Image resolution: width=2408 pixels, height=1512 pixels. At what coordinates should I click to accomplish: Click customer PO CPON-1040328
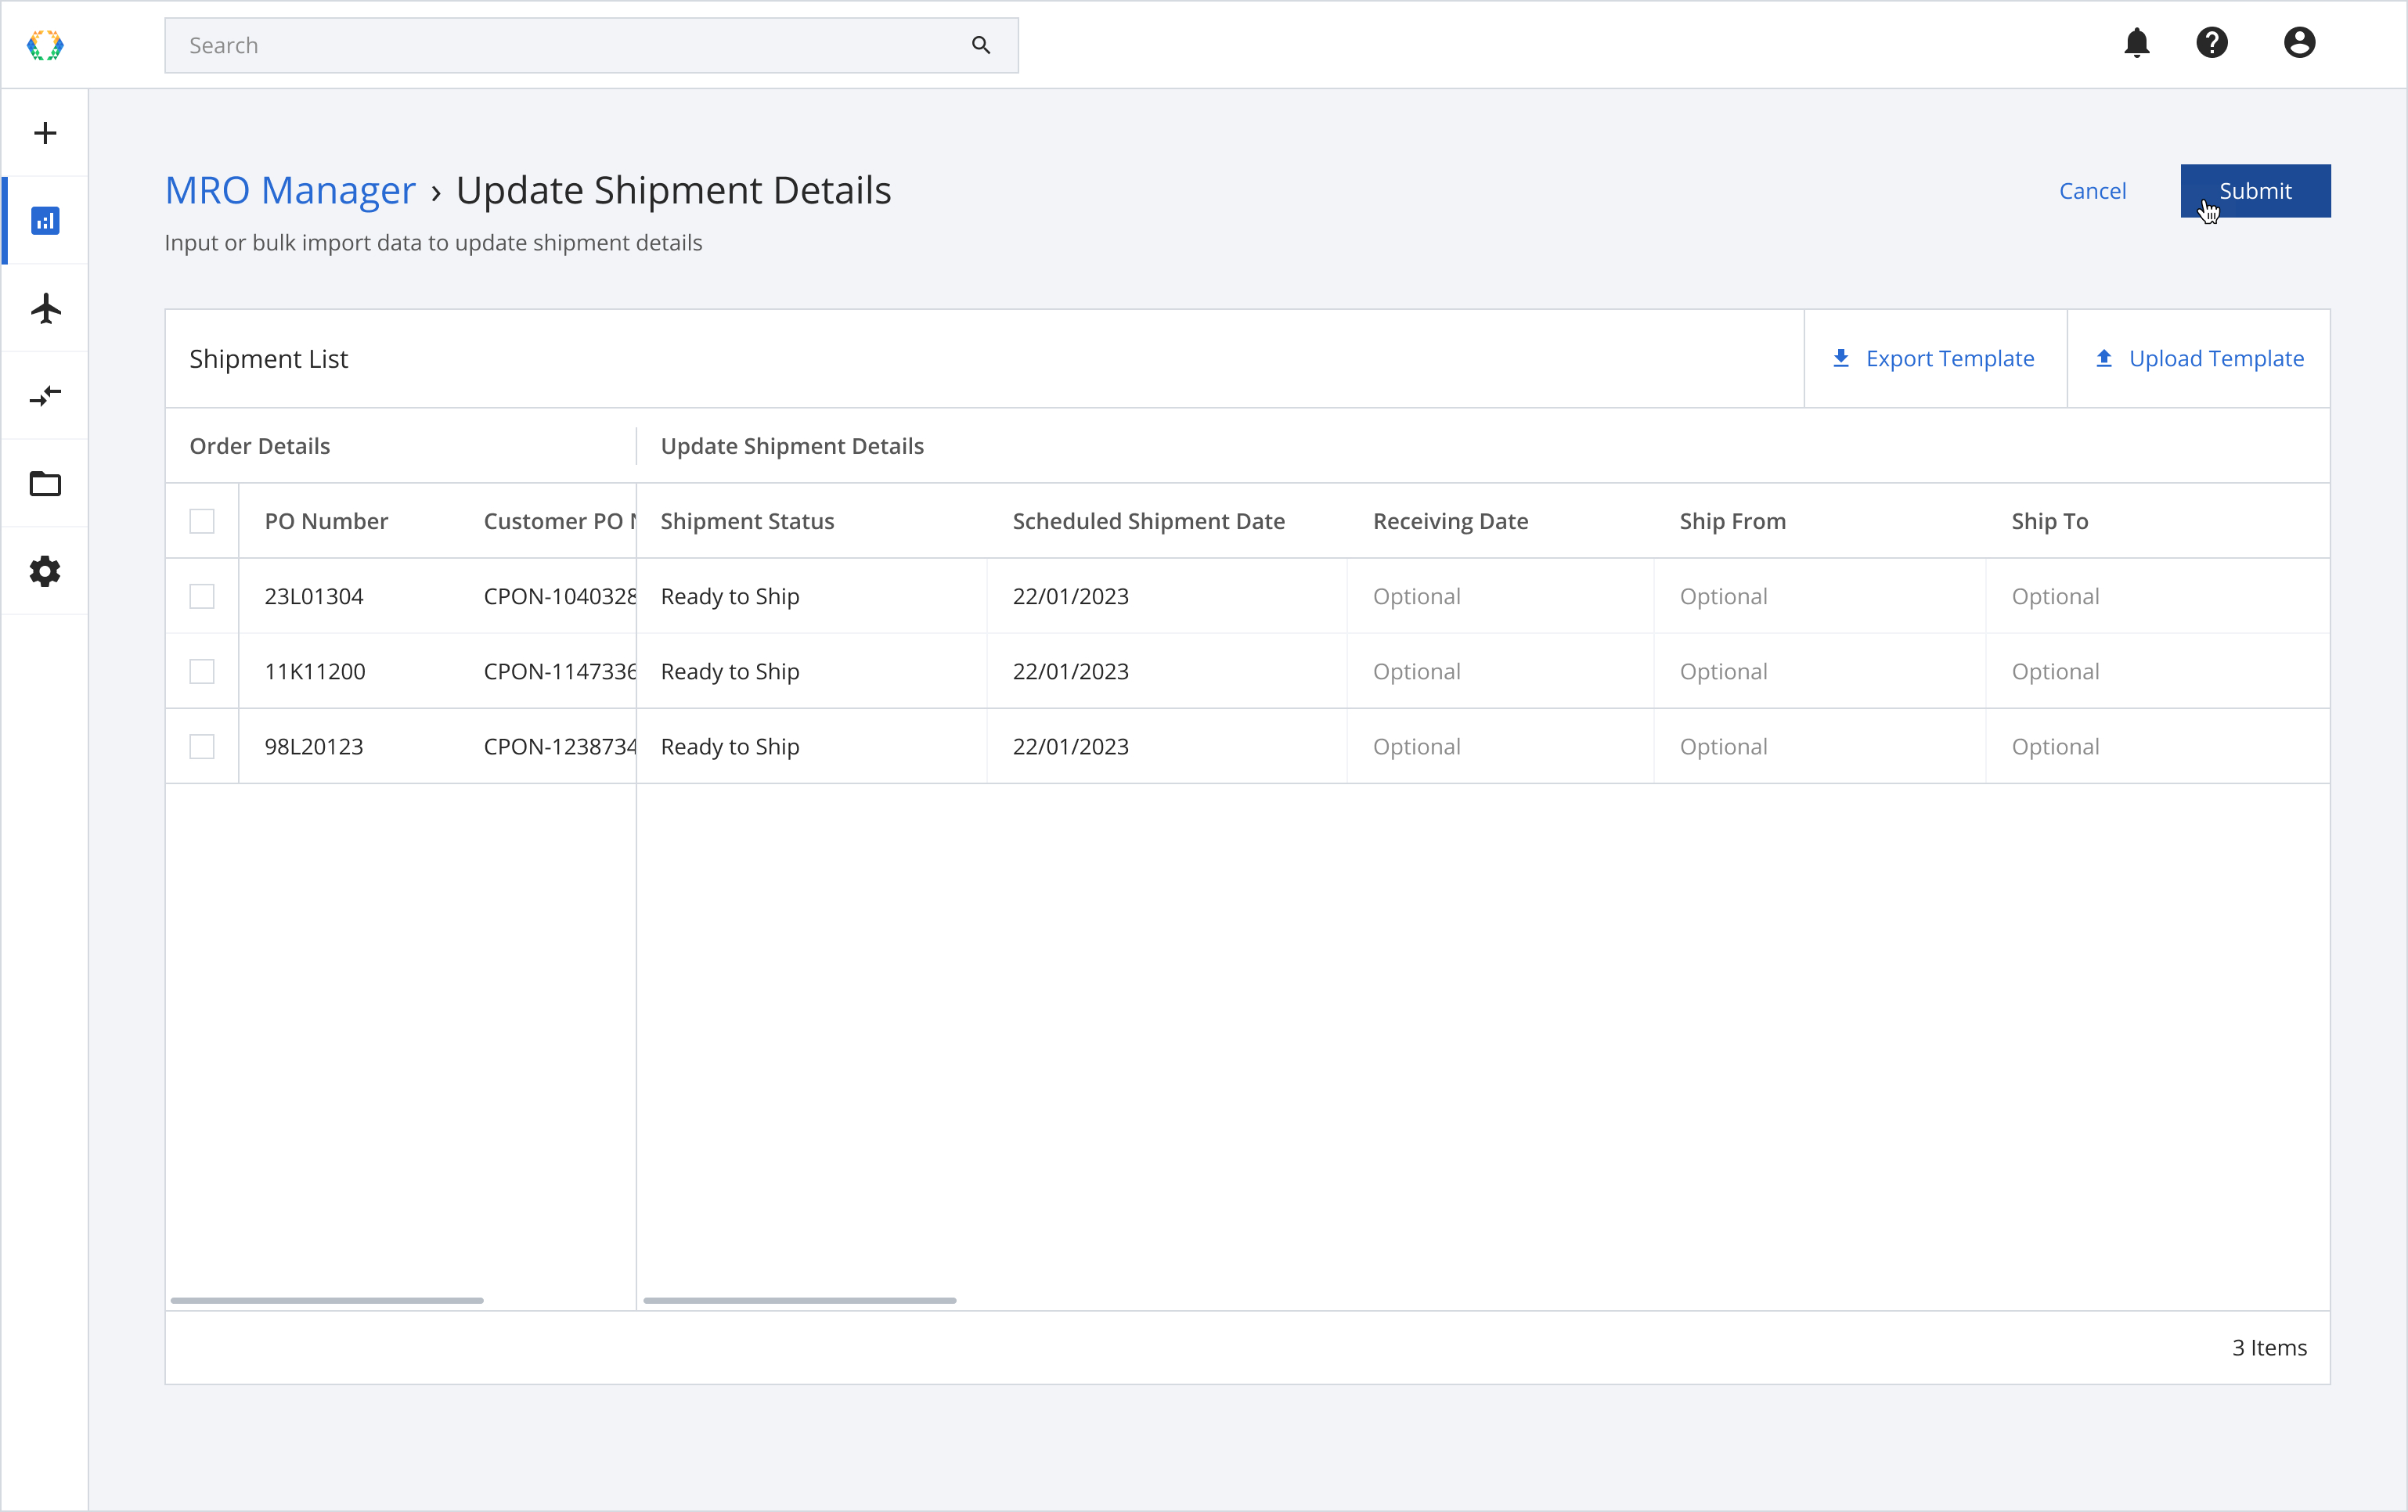point(560,596)
